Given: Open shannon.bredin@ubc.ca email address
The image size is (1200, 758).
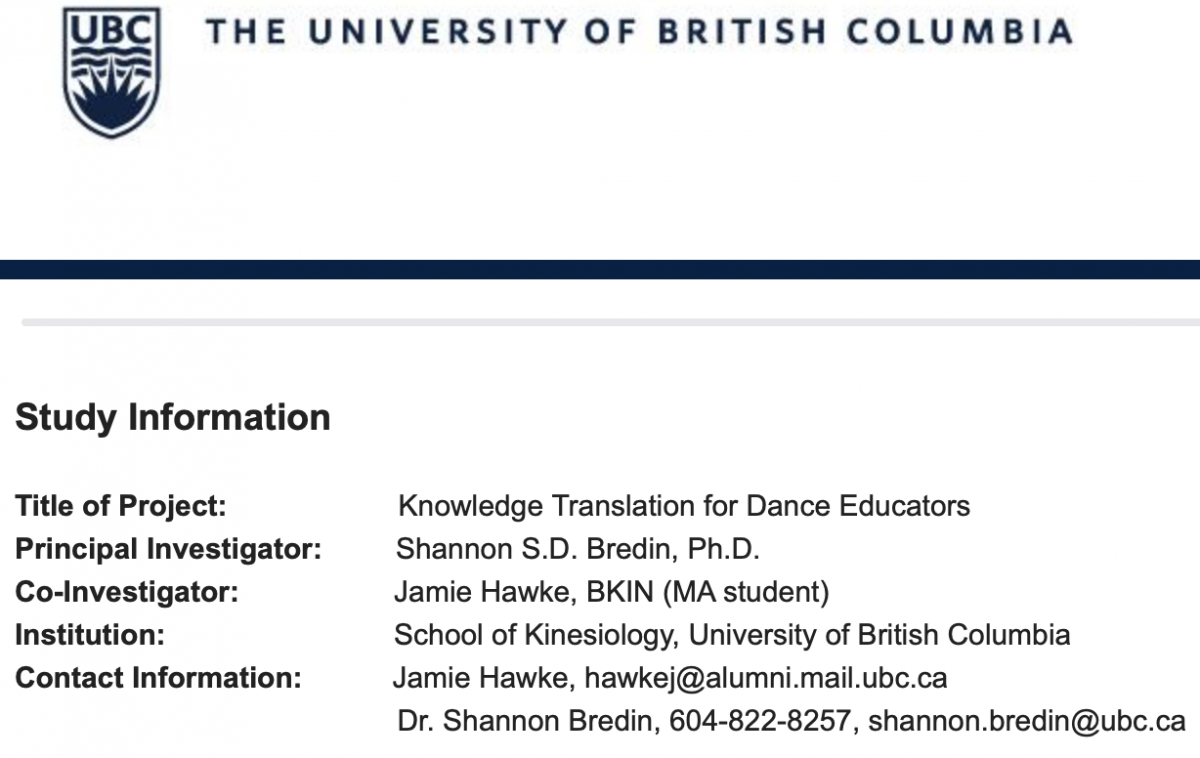Looking at the screenshot, I should click(1027, 721).
